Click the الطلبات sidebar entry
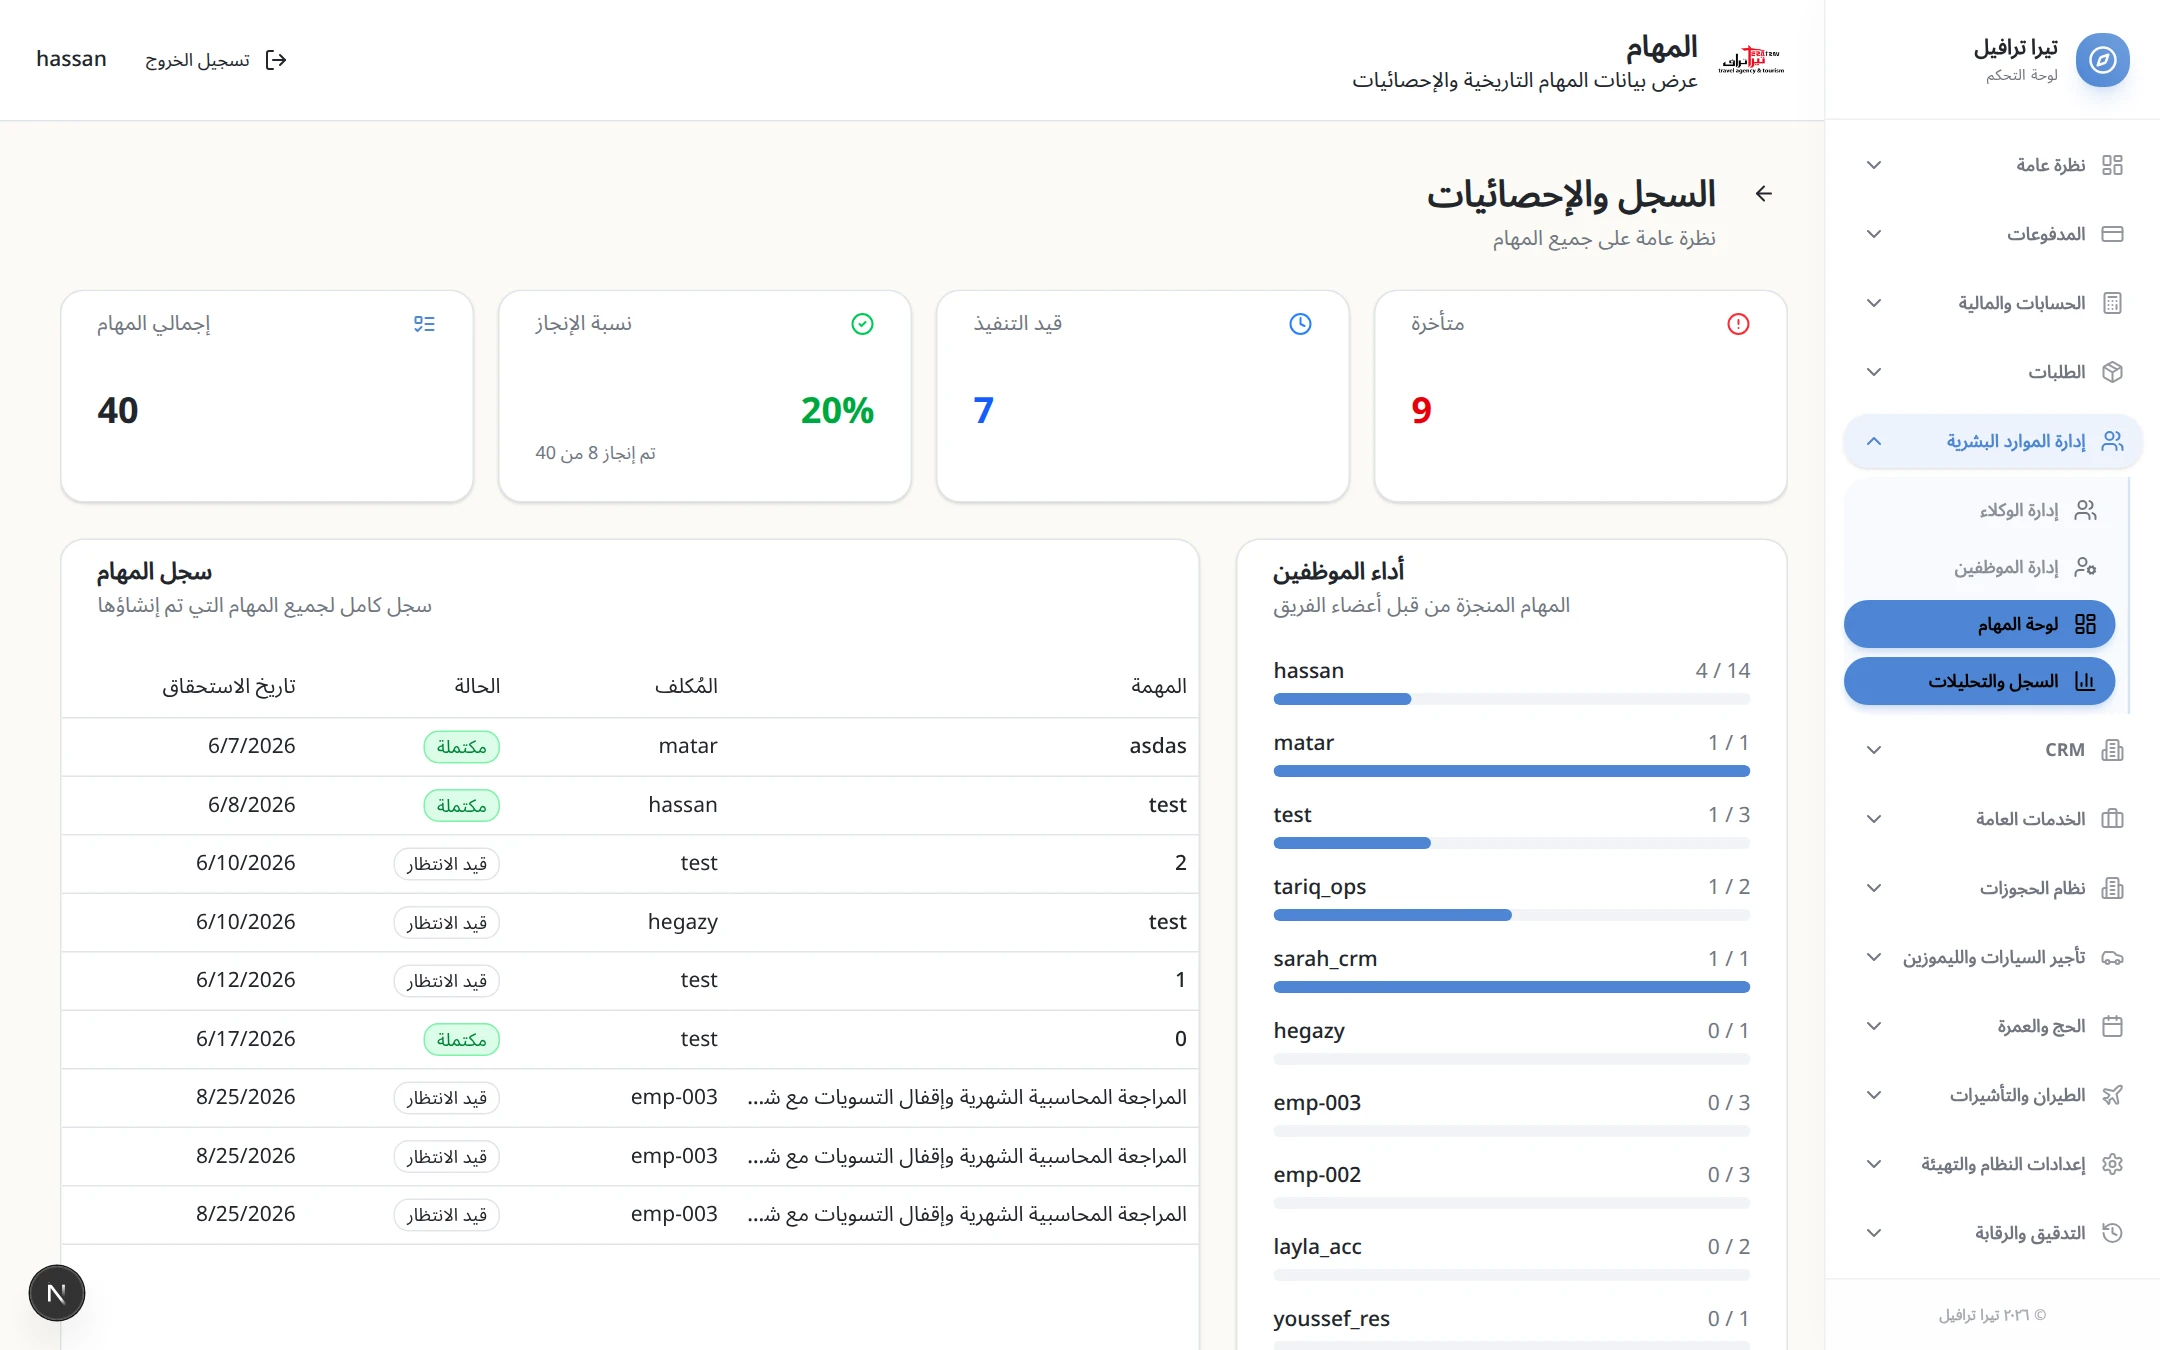The height and width of the screenshot is (1350, 2160). (1992, 372)
